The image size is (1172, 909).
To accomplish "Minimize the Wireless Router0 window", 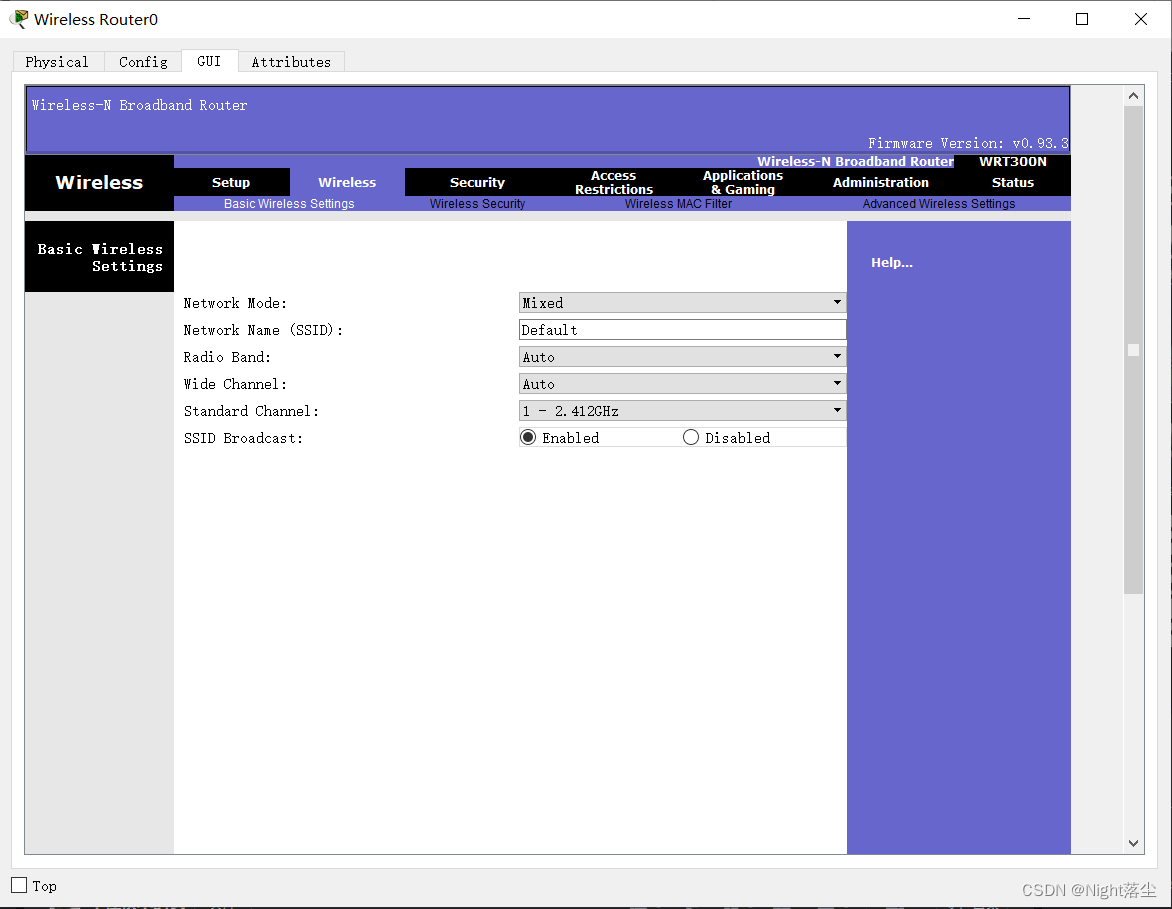I will click(1024, 19).
